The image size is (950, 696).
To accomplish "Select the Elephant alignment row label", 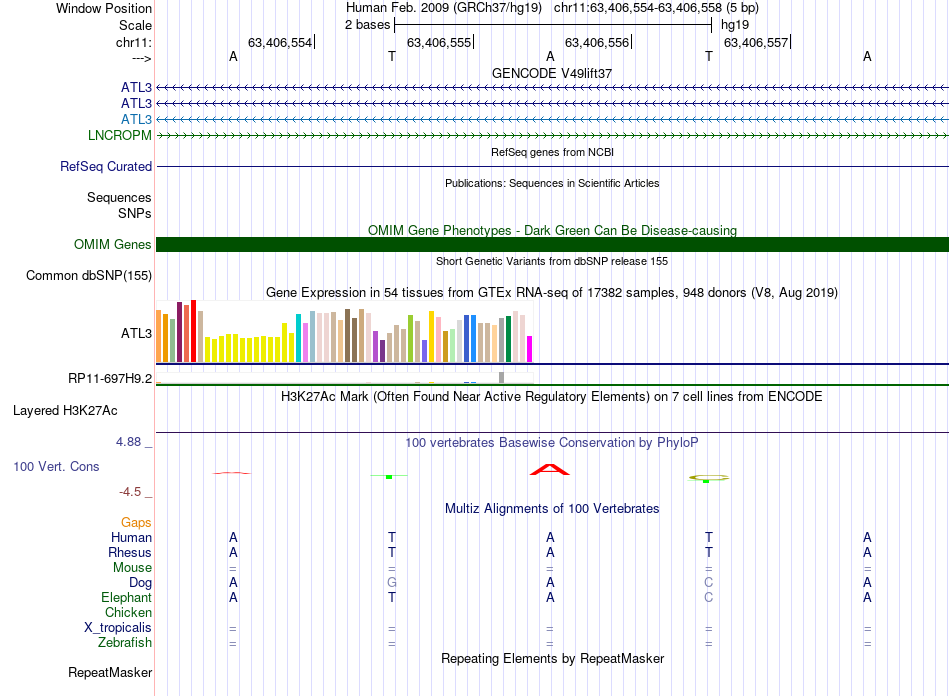I will pos(126,597).
